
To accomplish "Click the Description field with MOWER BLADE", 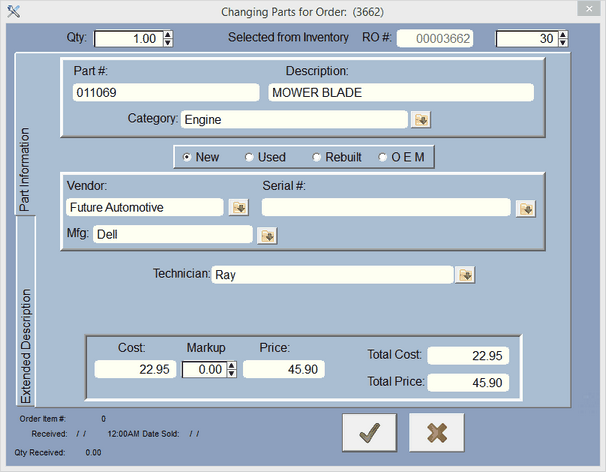I will [x=400, y=92].
